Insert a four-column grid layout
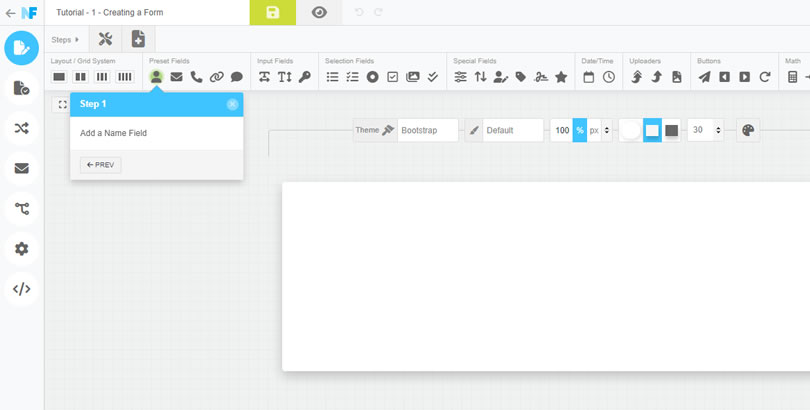The image size is (810, 410). pos(124,77)
